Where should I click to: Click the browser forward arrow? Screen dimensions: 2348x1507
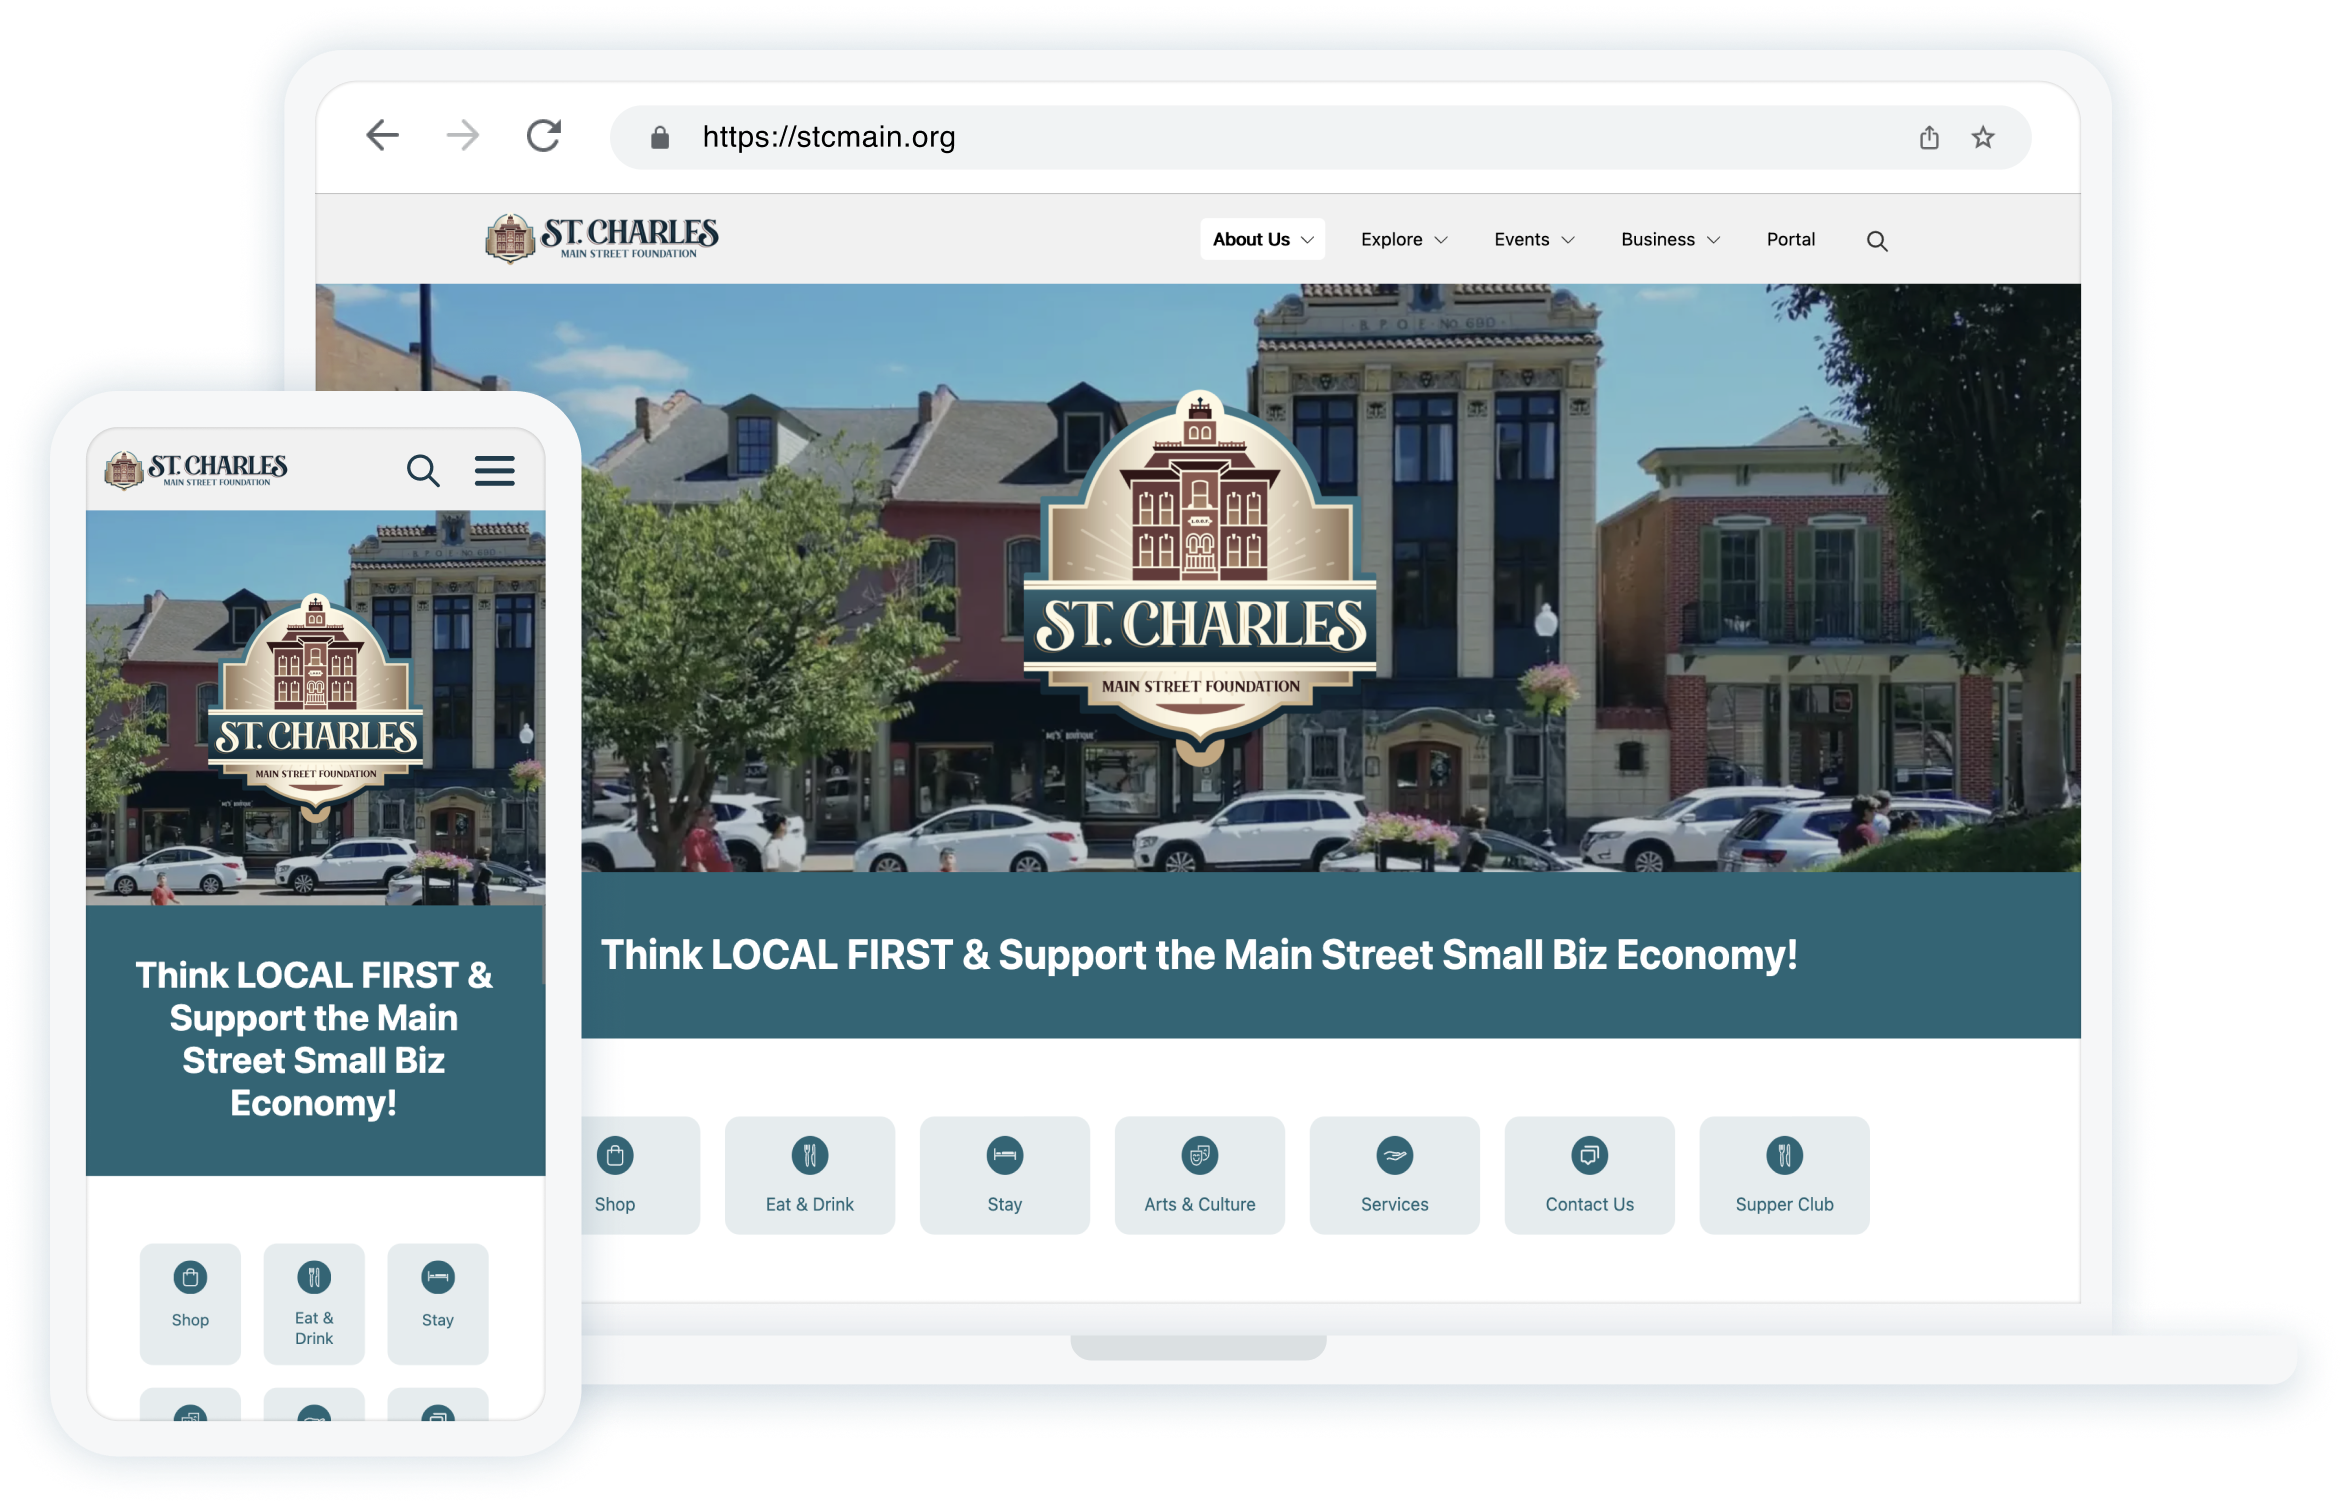463,135
